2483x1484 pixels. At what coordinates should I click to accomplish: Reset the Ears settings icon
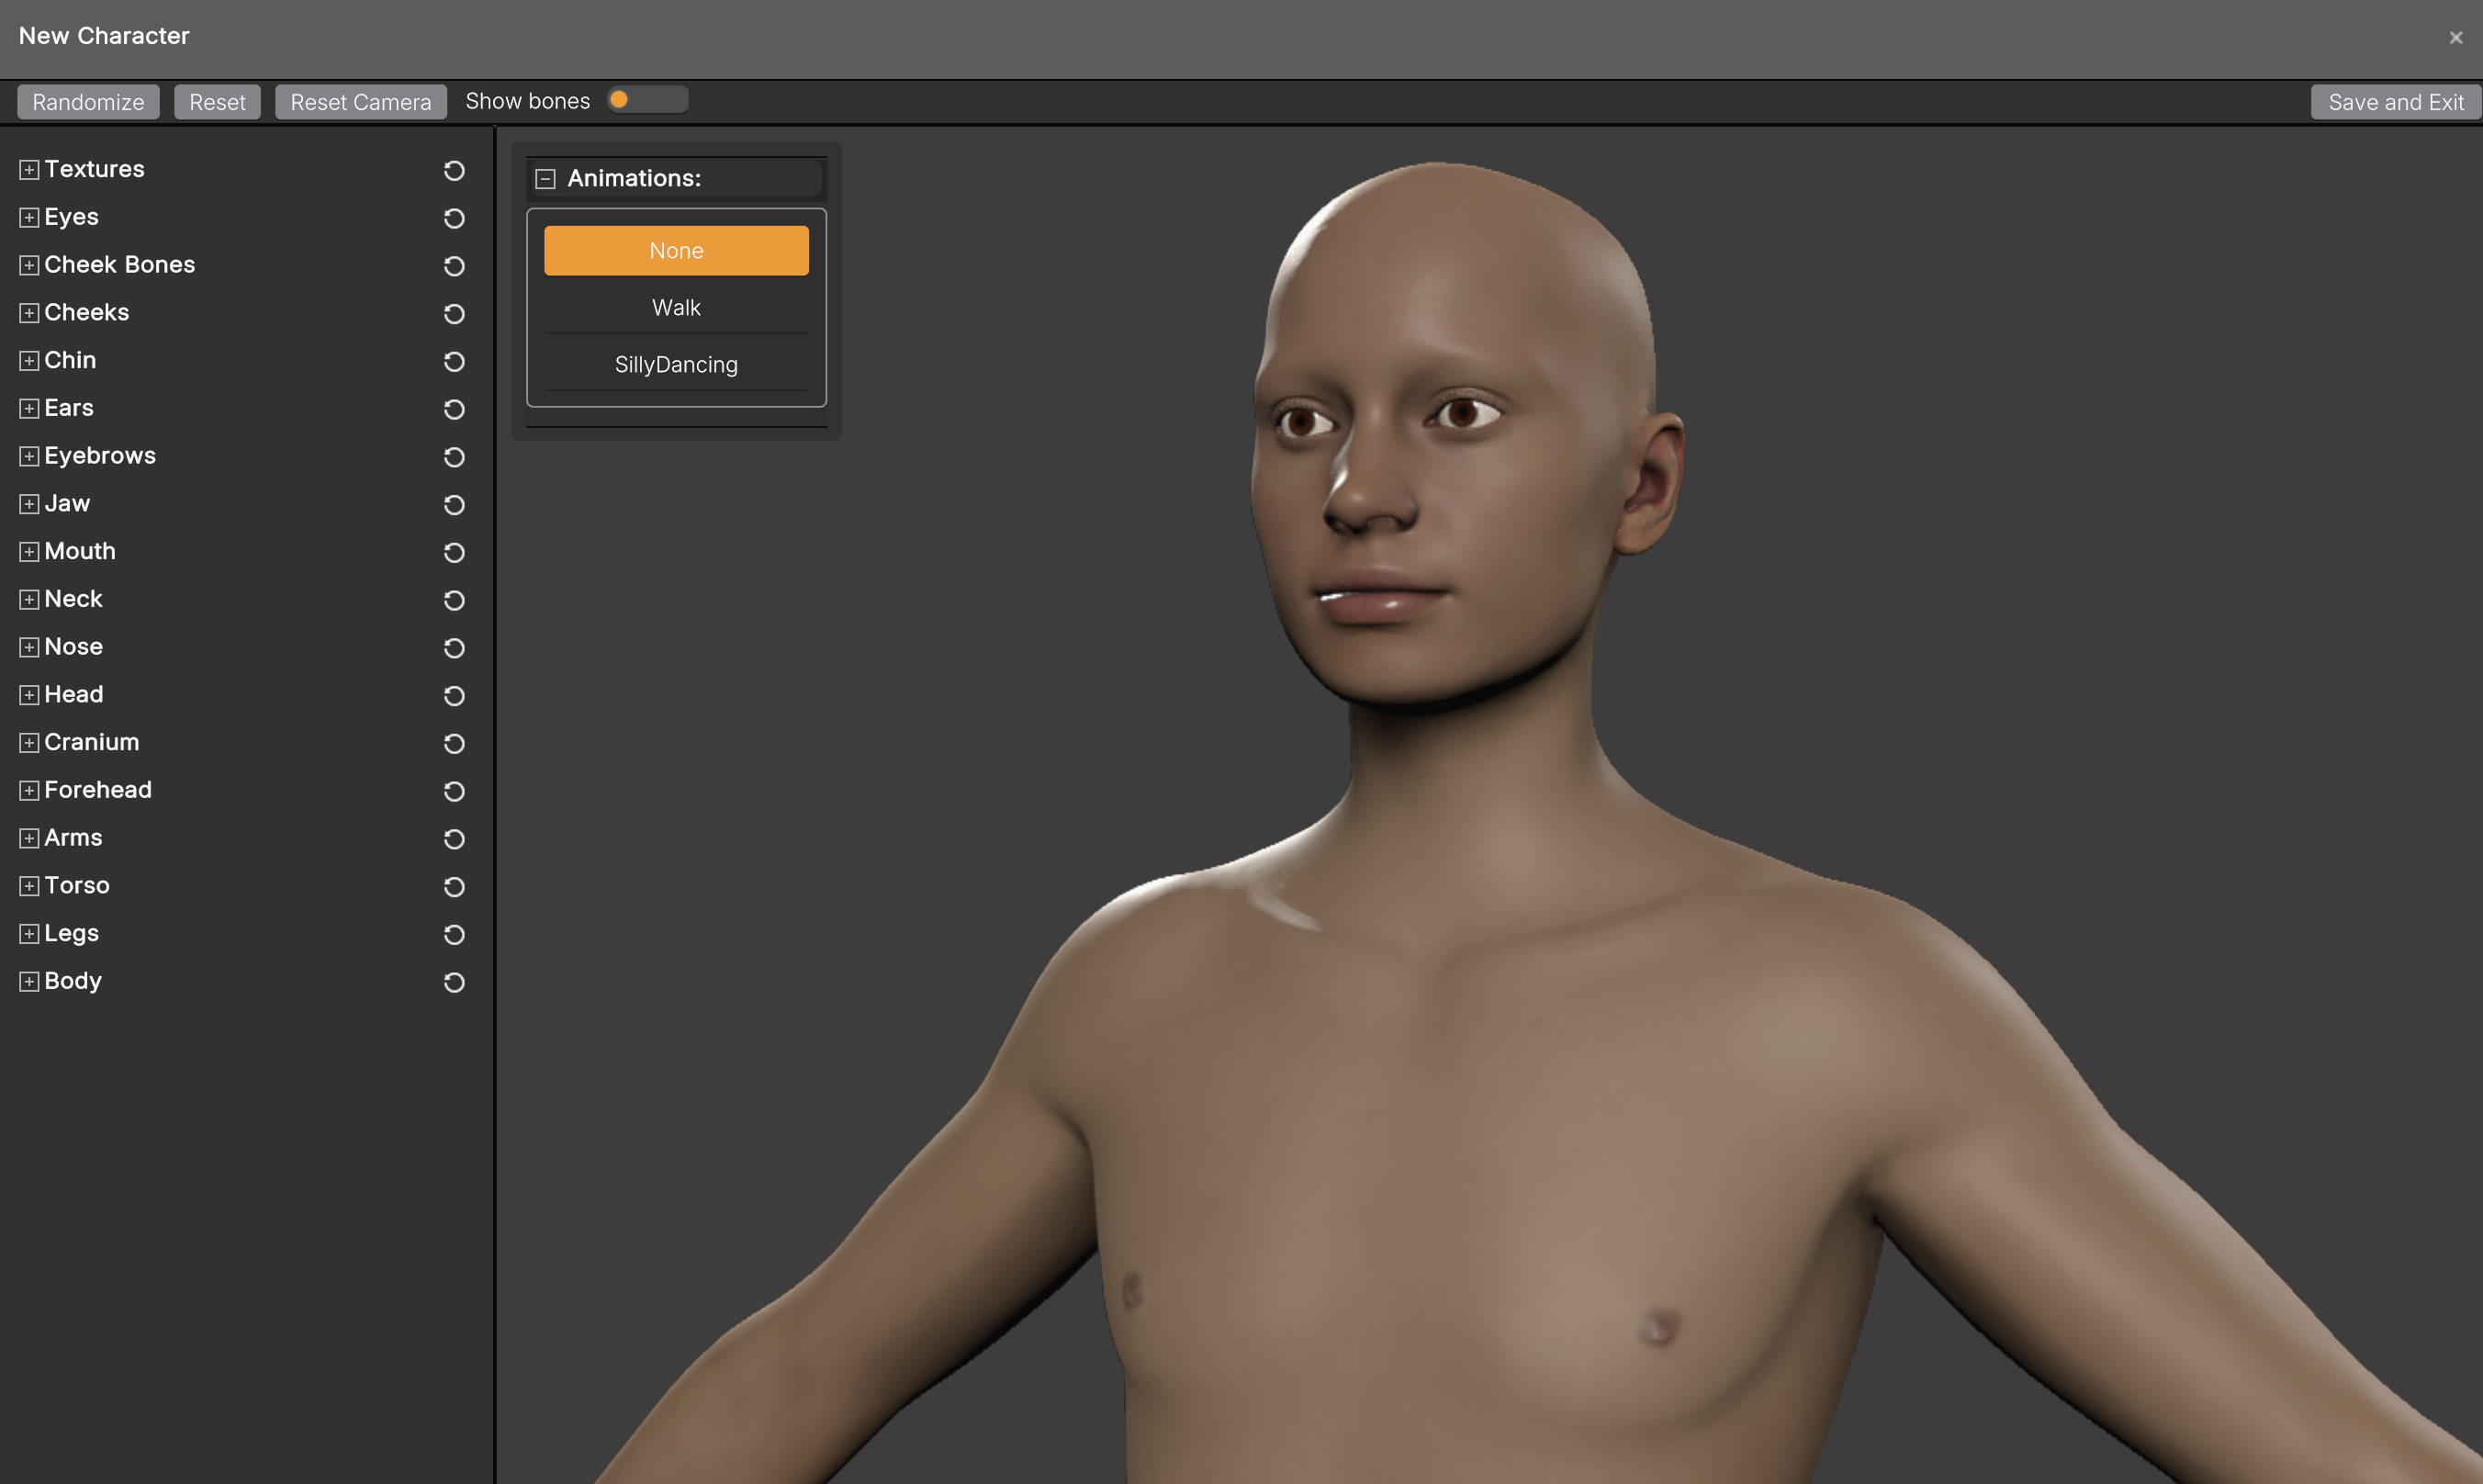click(x=454, y=409)
